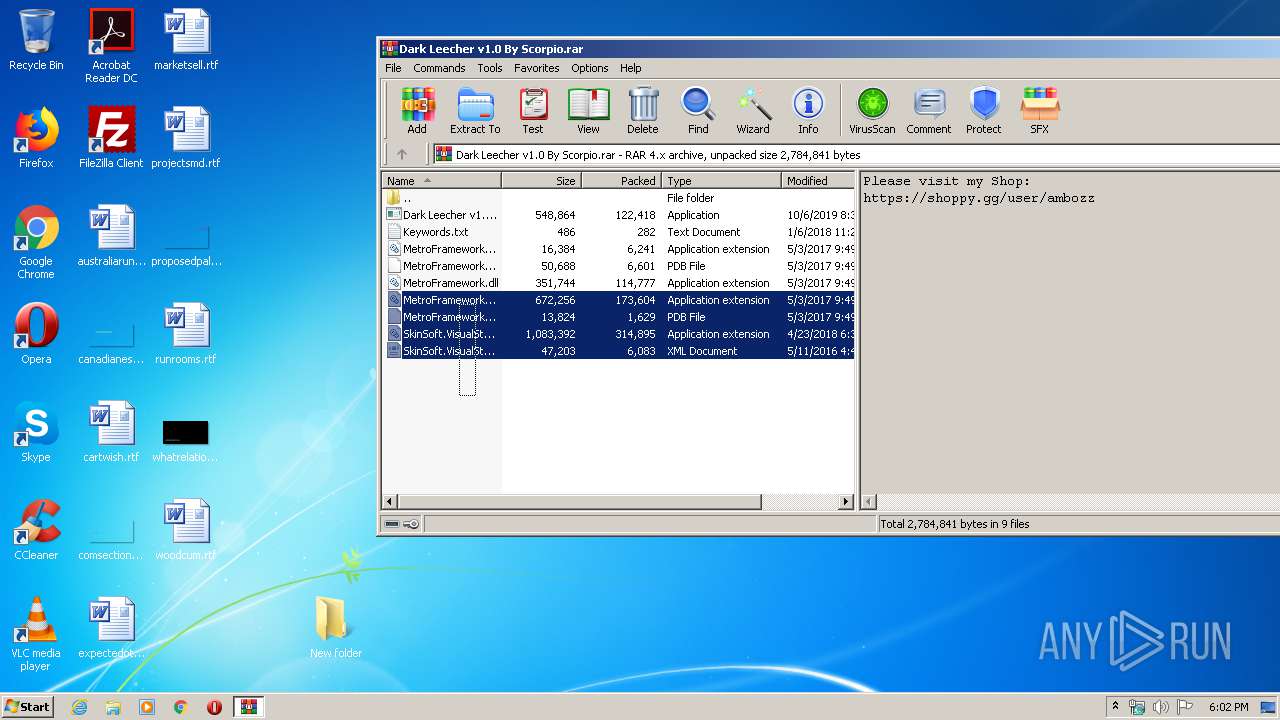Select the MetroFramework.dll file
The height and width of the screenshot is (720, 1280).
coord(619,283)
